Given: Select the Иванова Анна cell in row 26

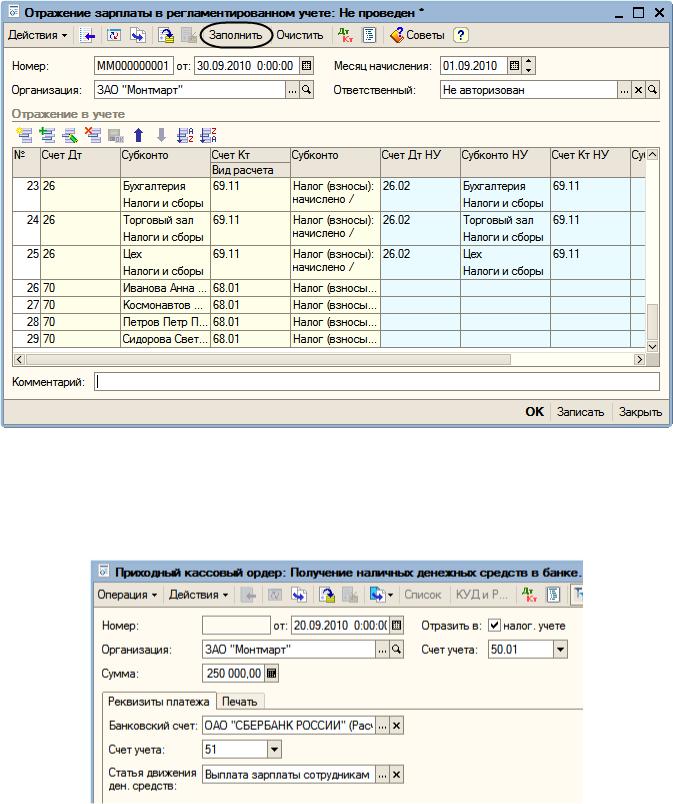Looking at the screenshot, I should [165, 288].
